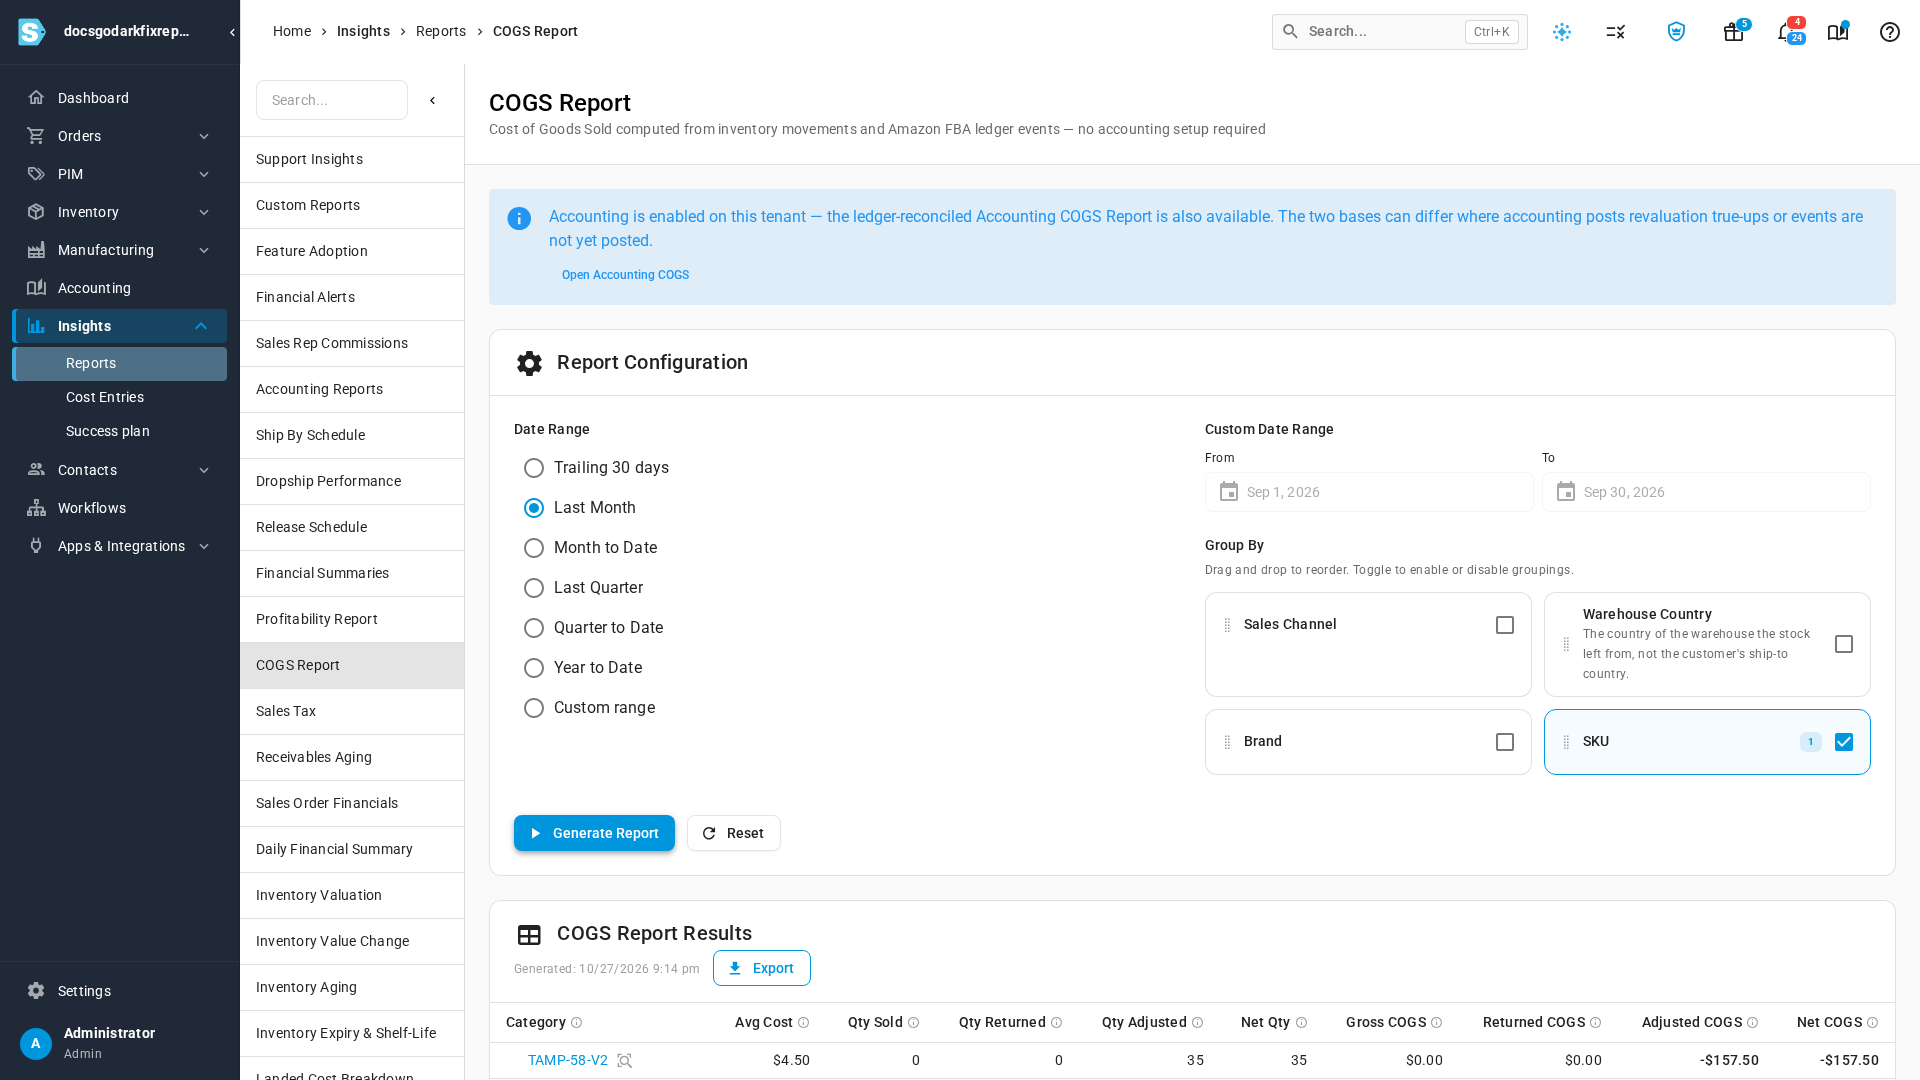The image size is (1920, 1080).
Task: Click the Reset button
Action: click(734, 833)
